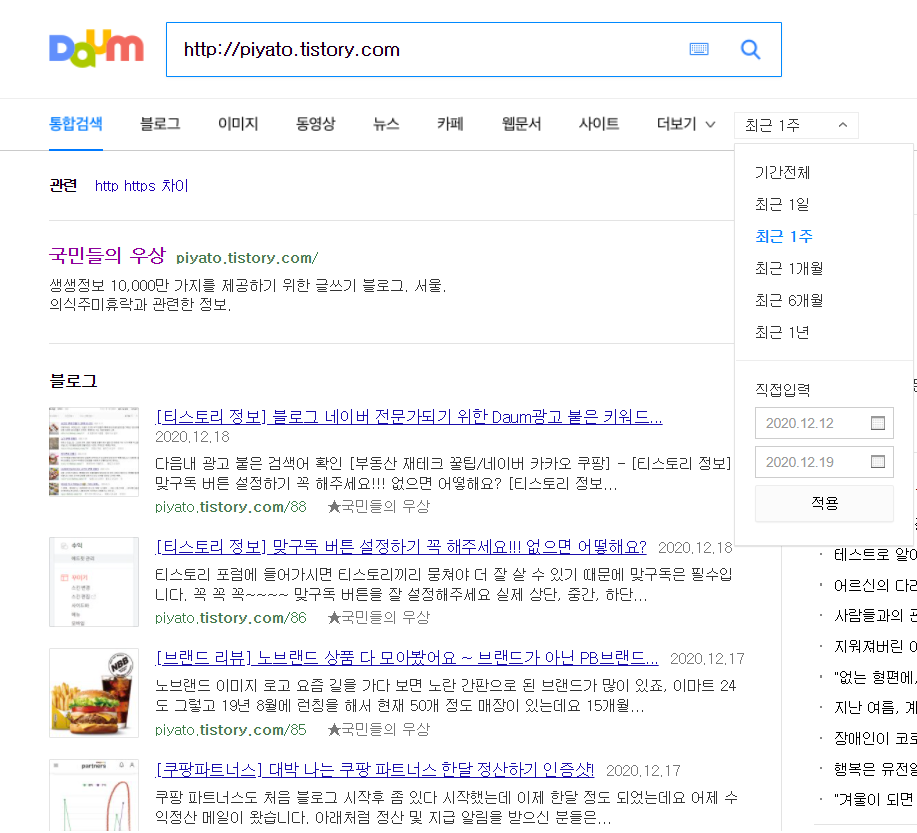
Task: Click sidebar item starting '지워져버린'
Action: point(875,646)
